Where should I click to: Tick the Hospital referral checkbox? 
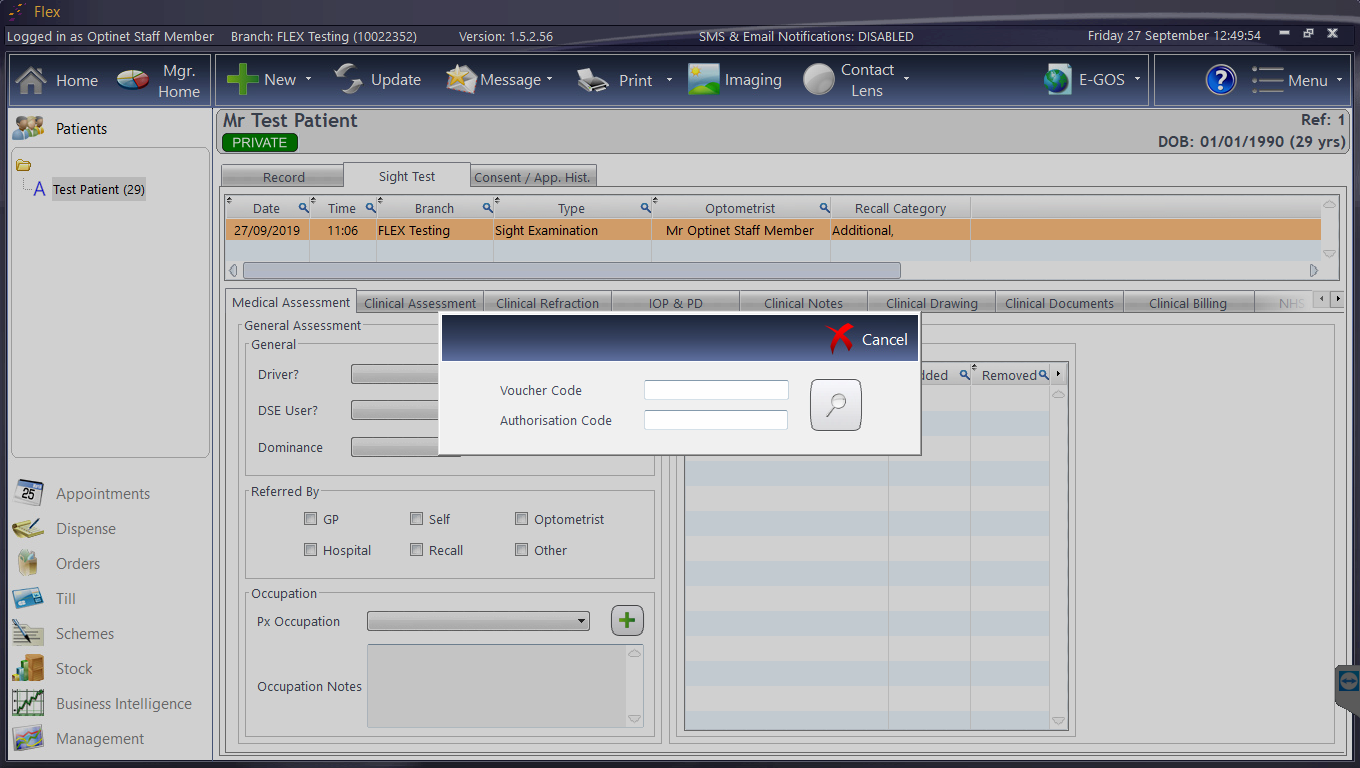pos(310,549)
